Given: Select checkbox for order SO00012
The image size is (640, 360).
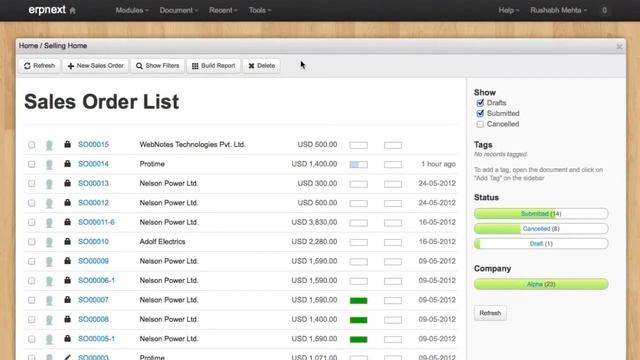Looking at the screenshot, I should click(x=31, y=203).
